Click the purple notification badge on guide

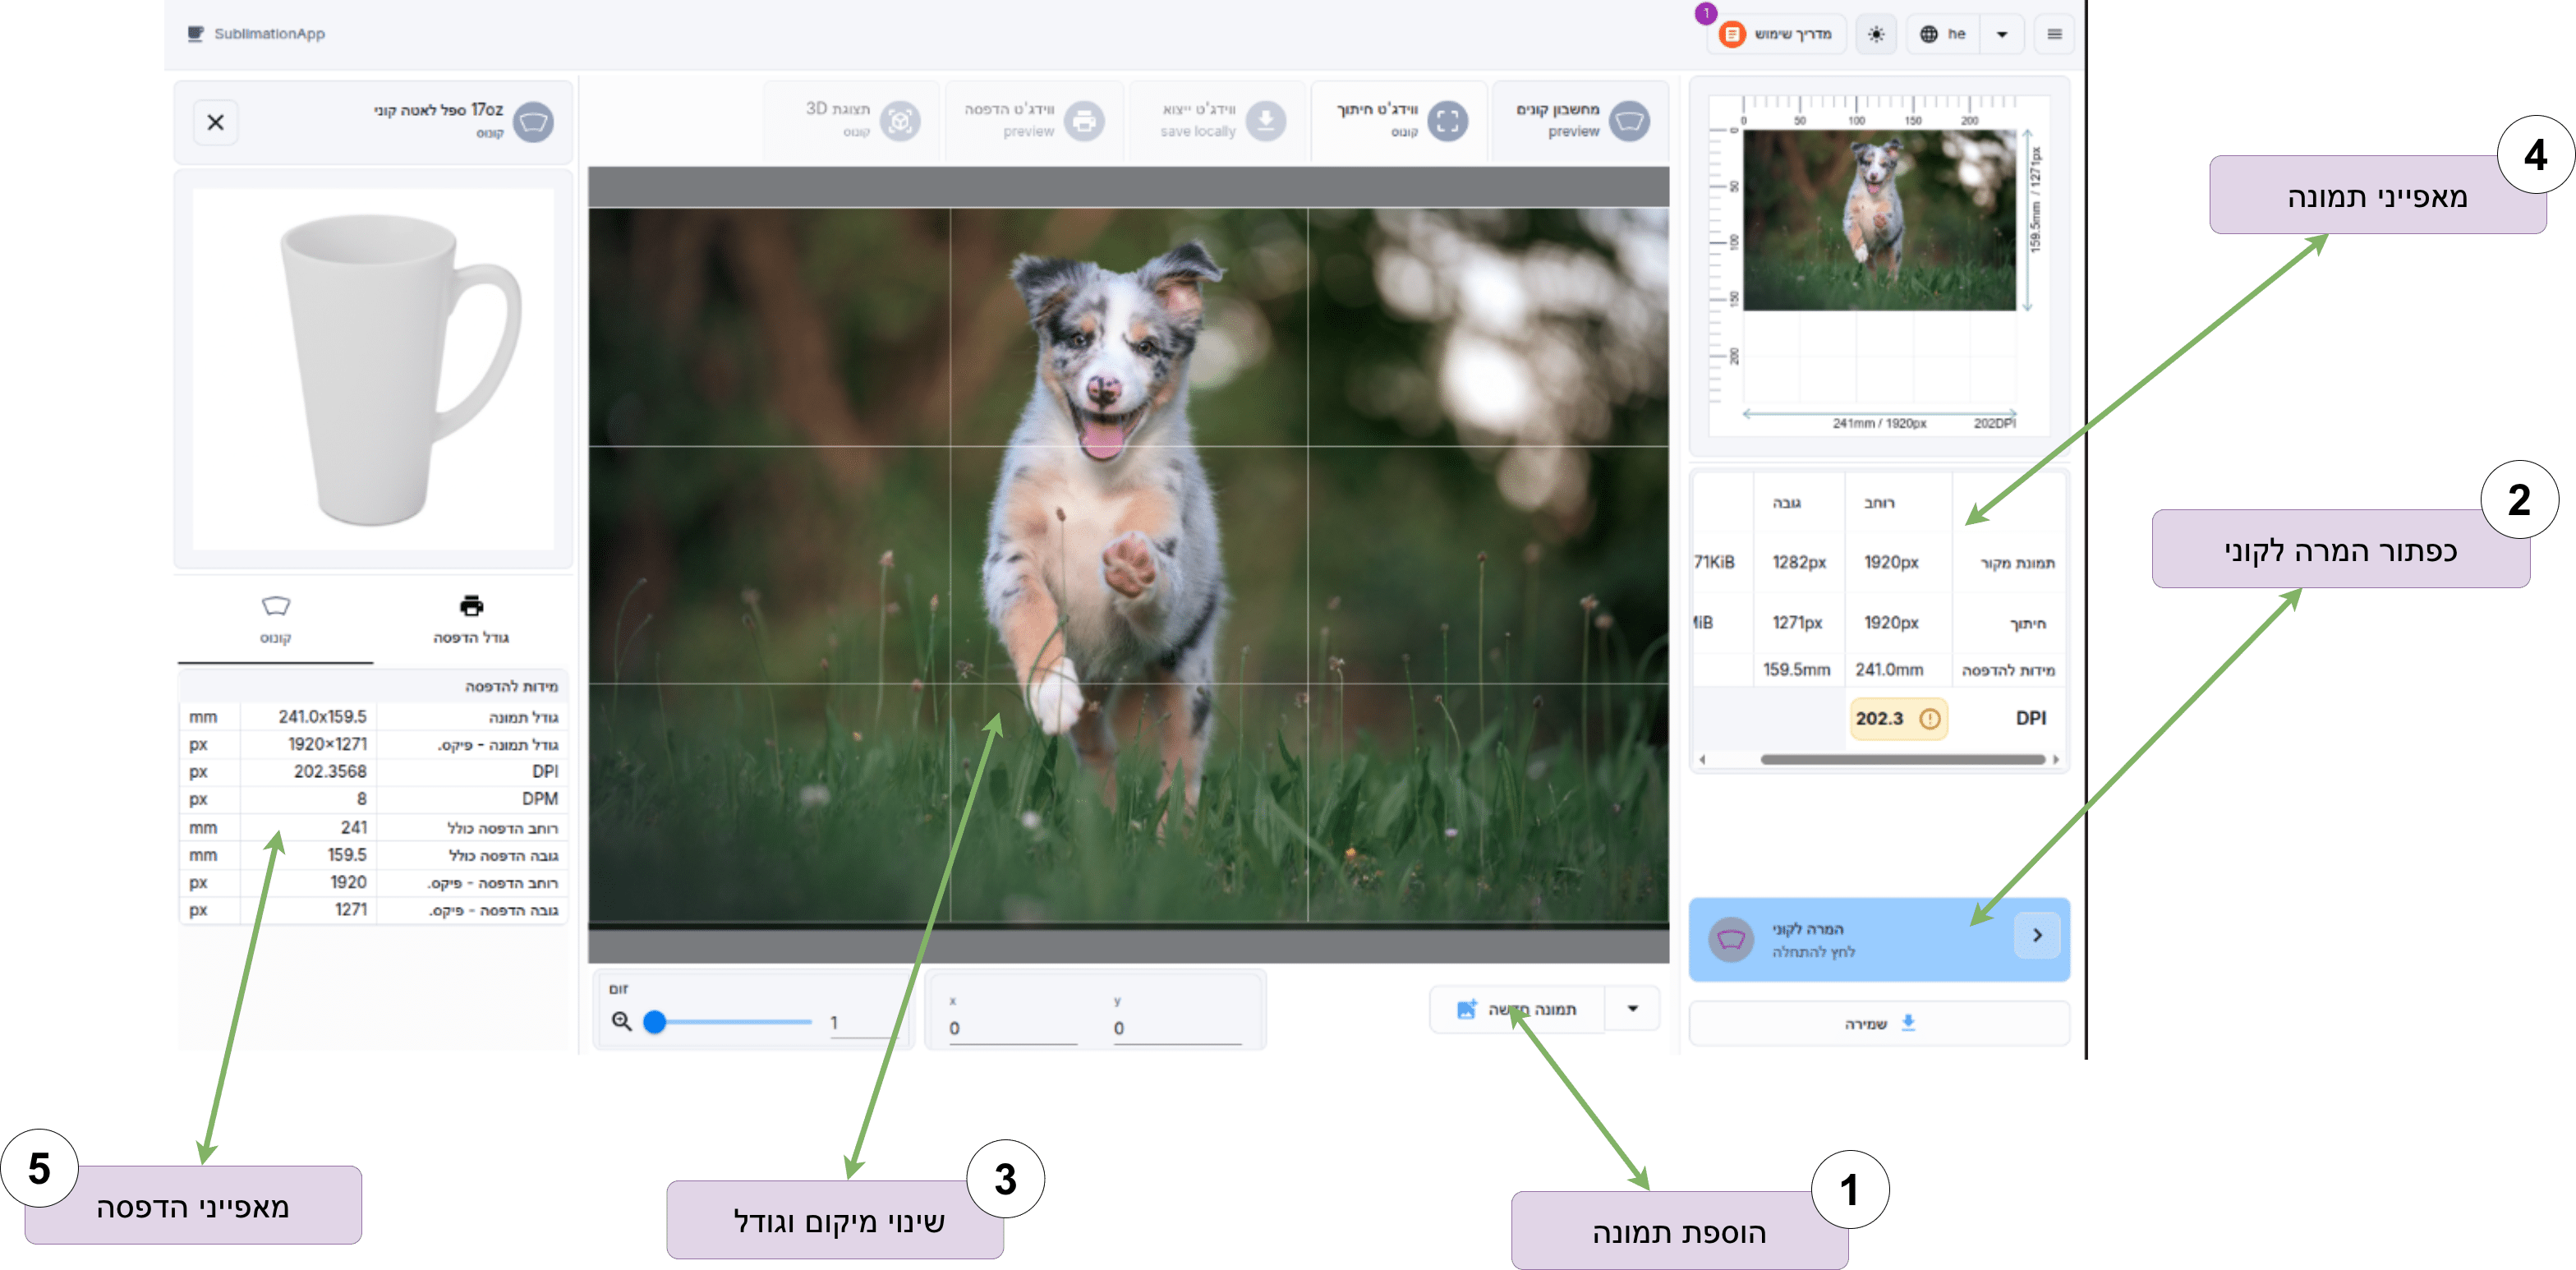(1706, 13)
